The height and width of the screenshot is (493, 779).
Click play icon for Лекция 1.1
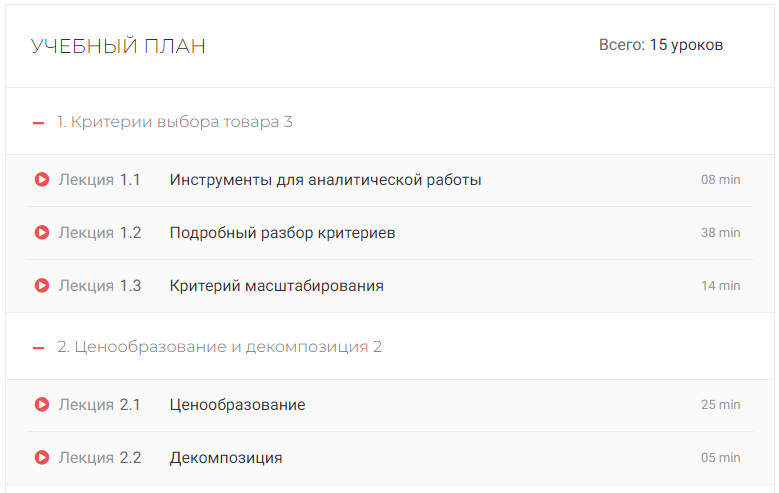[42, 180]
